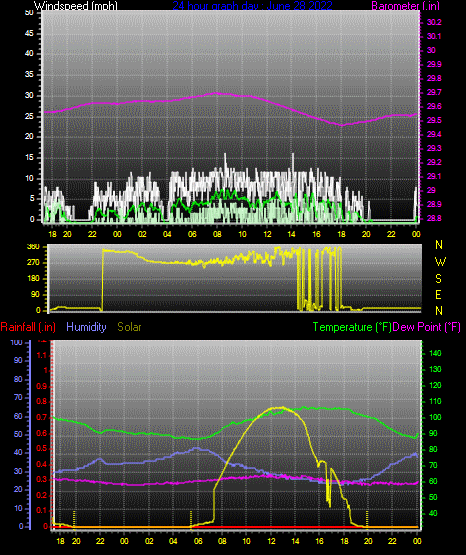Click the 12 hour label under the bottom graph
The width and height of the screenshot is (466, 555).
tap(271, 541)
